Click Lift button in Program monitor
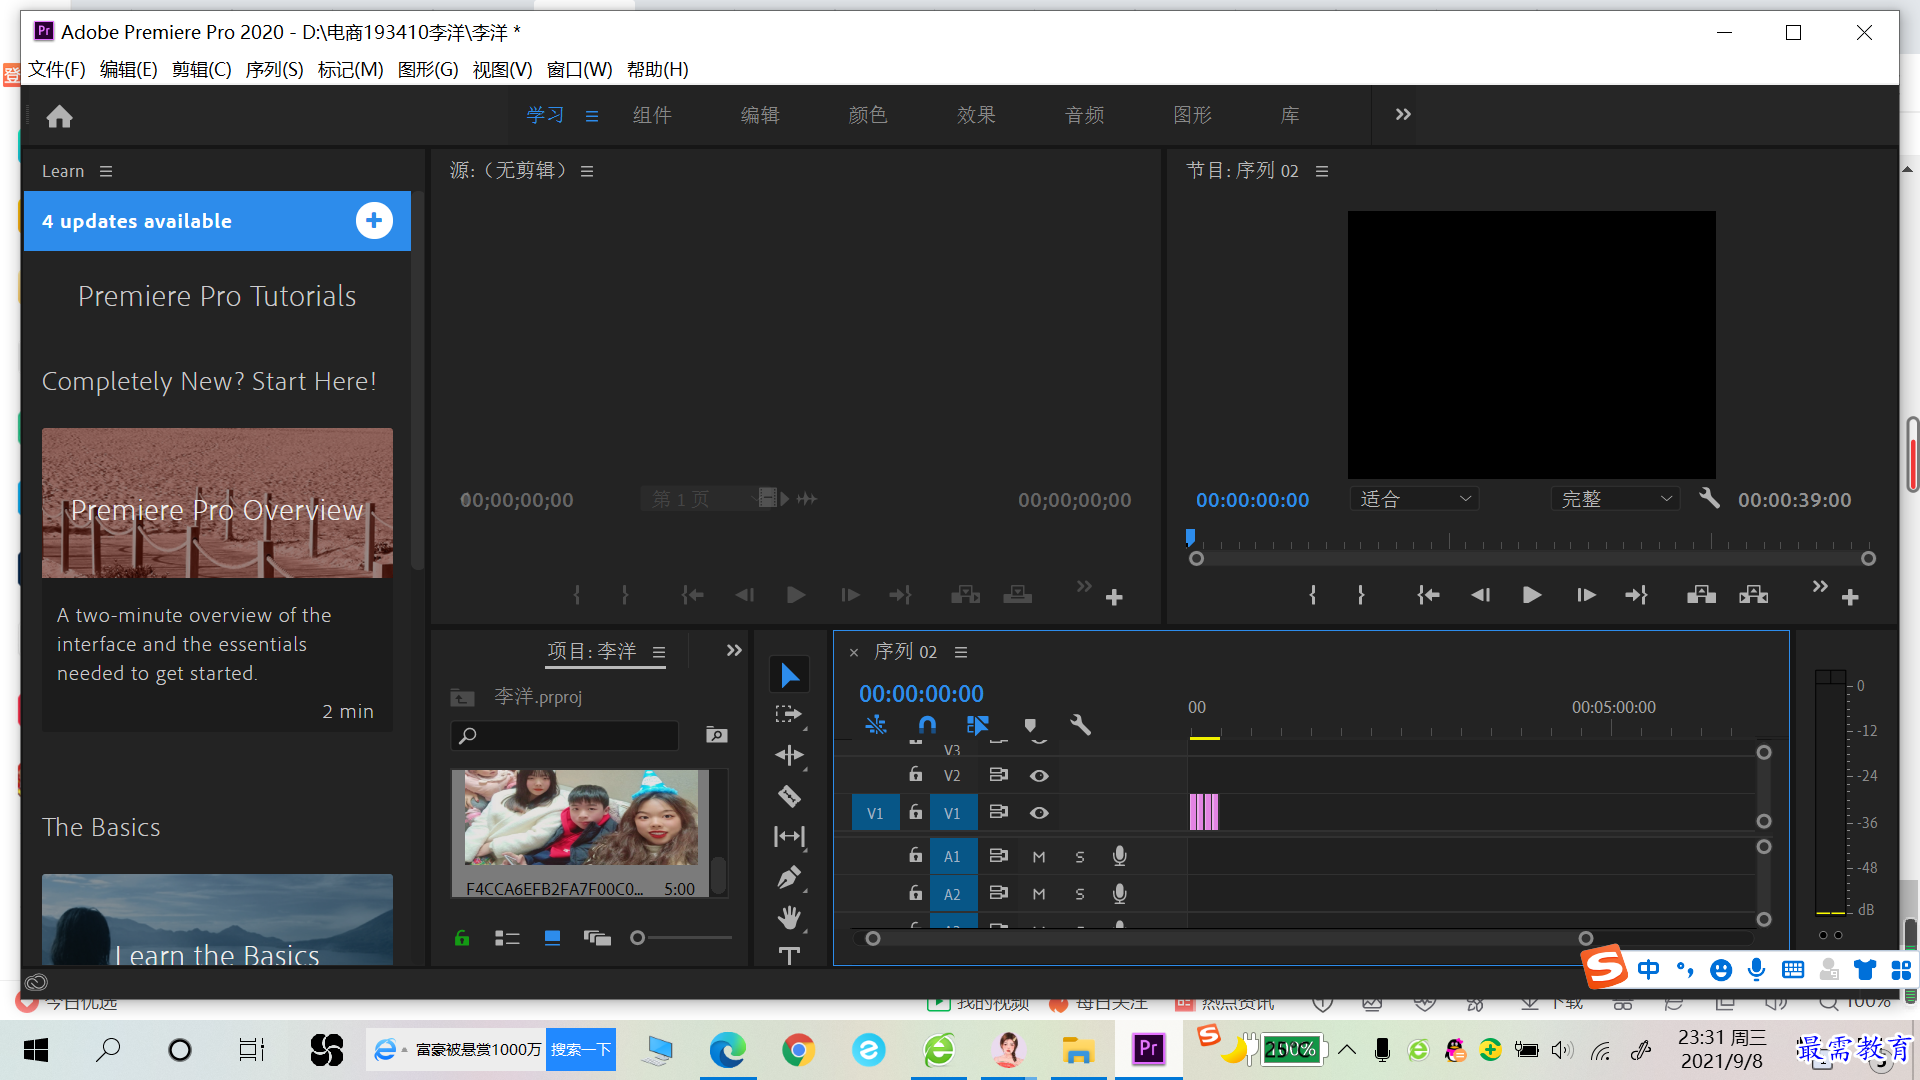 pyautogui.click(x=1701, y=595)
